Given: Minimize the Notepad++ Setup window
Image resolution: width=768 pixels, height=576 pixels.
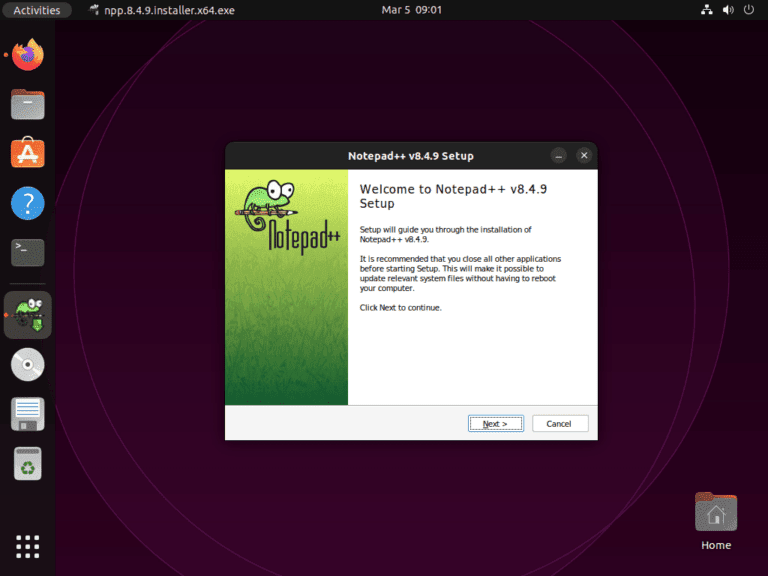Looking at the screenshot, I should [558, 156].
